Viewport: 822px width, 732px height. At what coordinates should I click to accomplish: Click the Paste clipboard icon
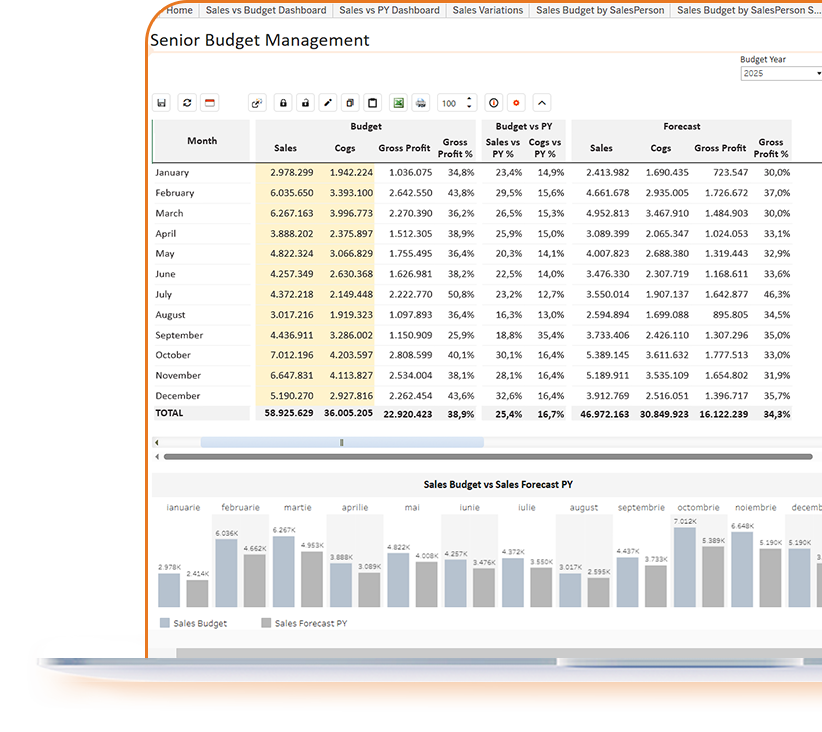(x=371, y=103)
